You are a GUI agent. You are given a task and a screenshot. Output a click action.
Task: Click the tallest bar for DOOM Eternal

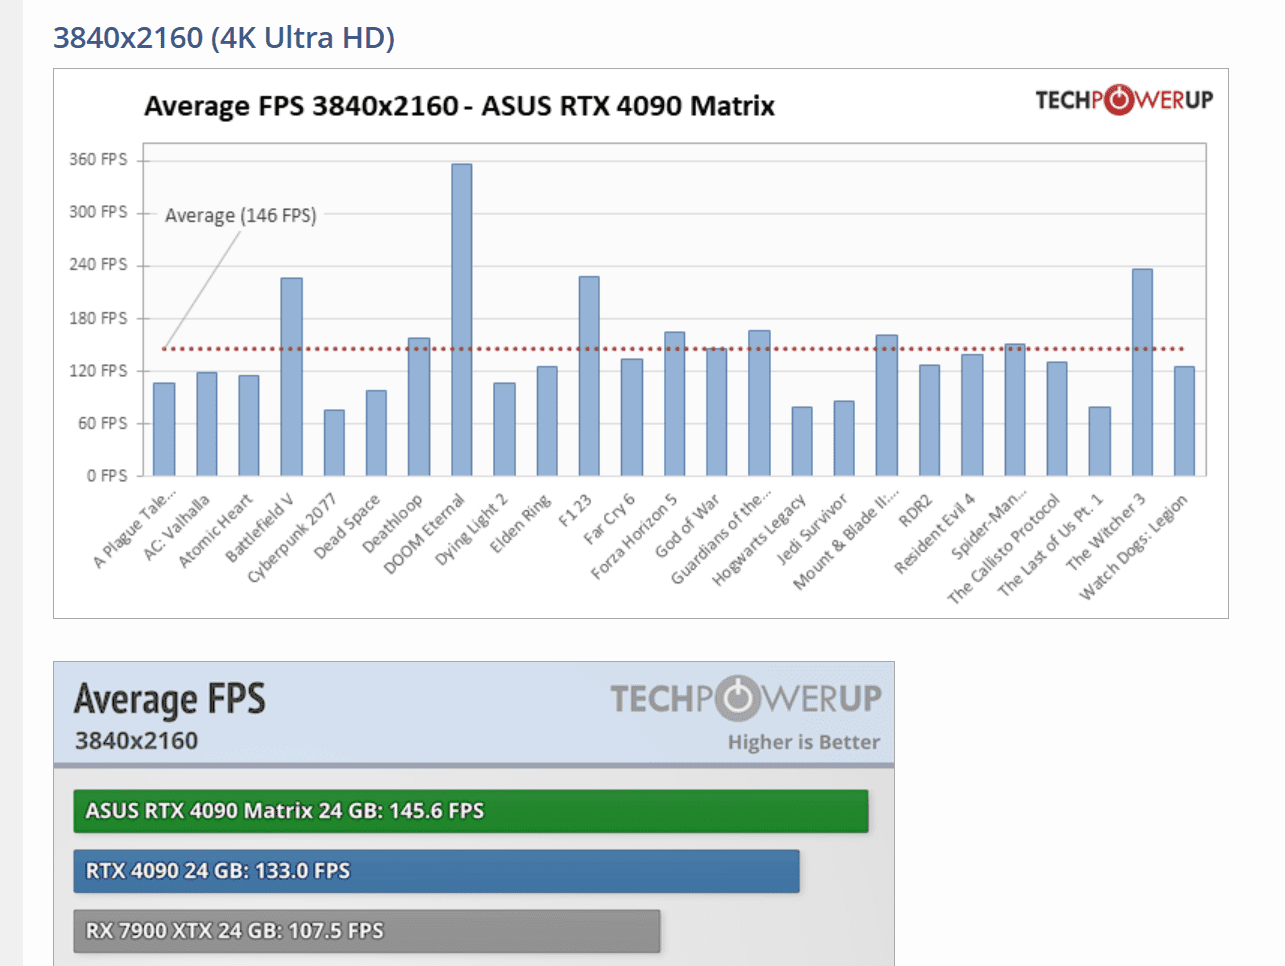tap(461, 319)
